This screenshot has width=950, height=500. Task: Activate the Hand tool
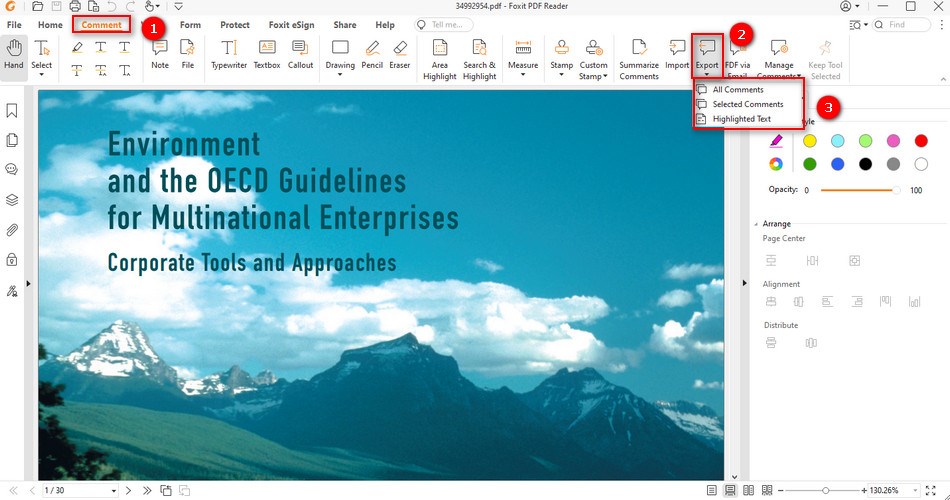tap(13, 57)
